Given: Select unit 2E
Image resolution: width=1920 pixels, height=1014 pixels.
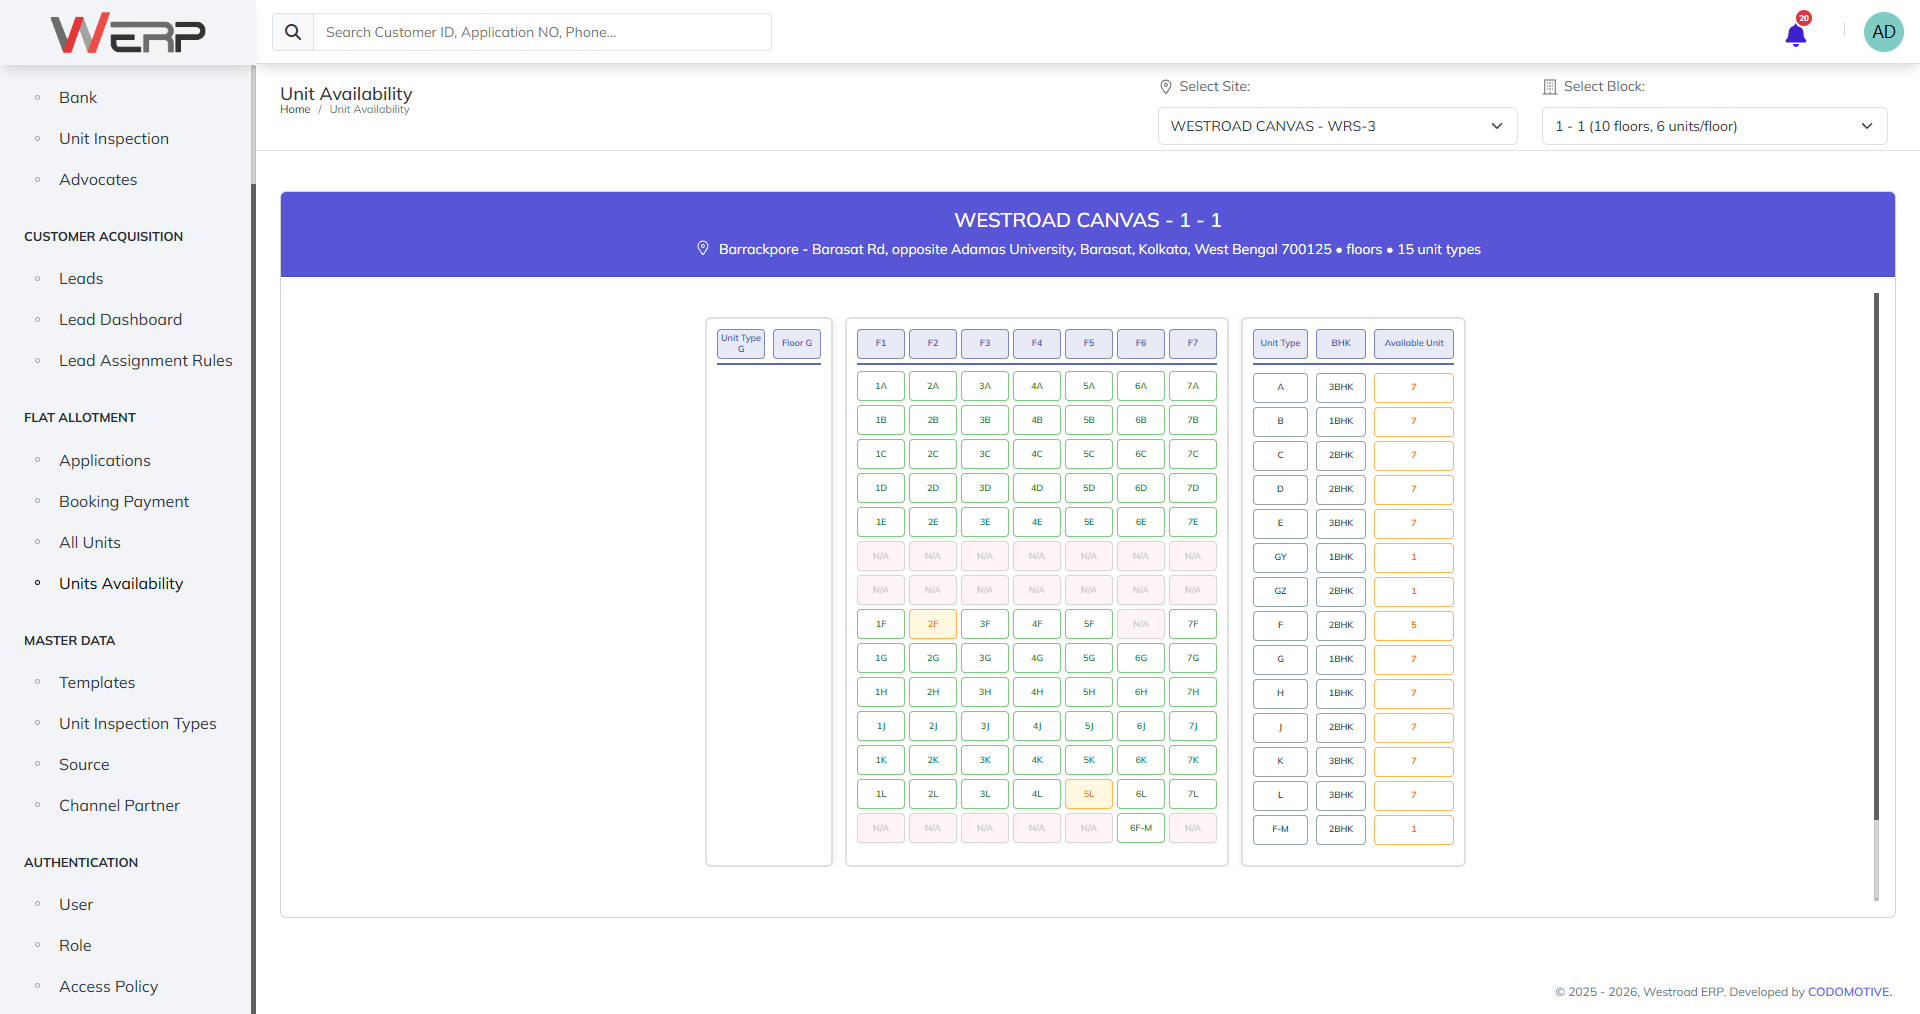Looking at the screenshot, I should point(933,522).
